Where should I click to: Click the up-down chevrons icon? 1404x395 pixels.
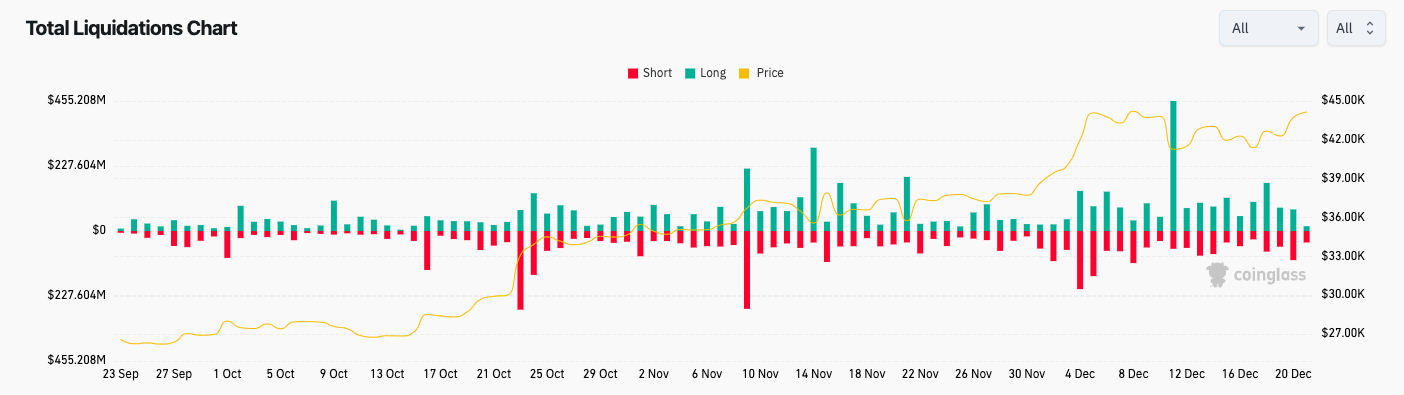1369,28
